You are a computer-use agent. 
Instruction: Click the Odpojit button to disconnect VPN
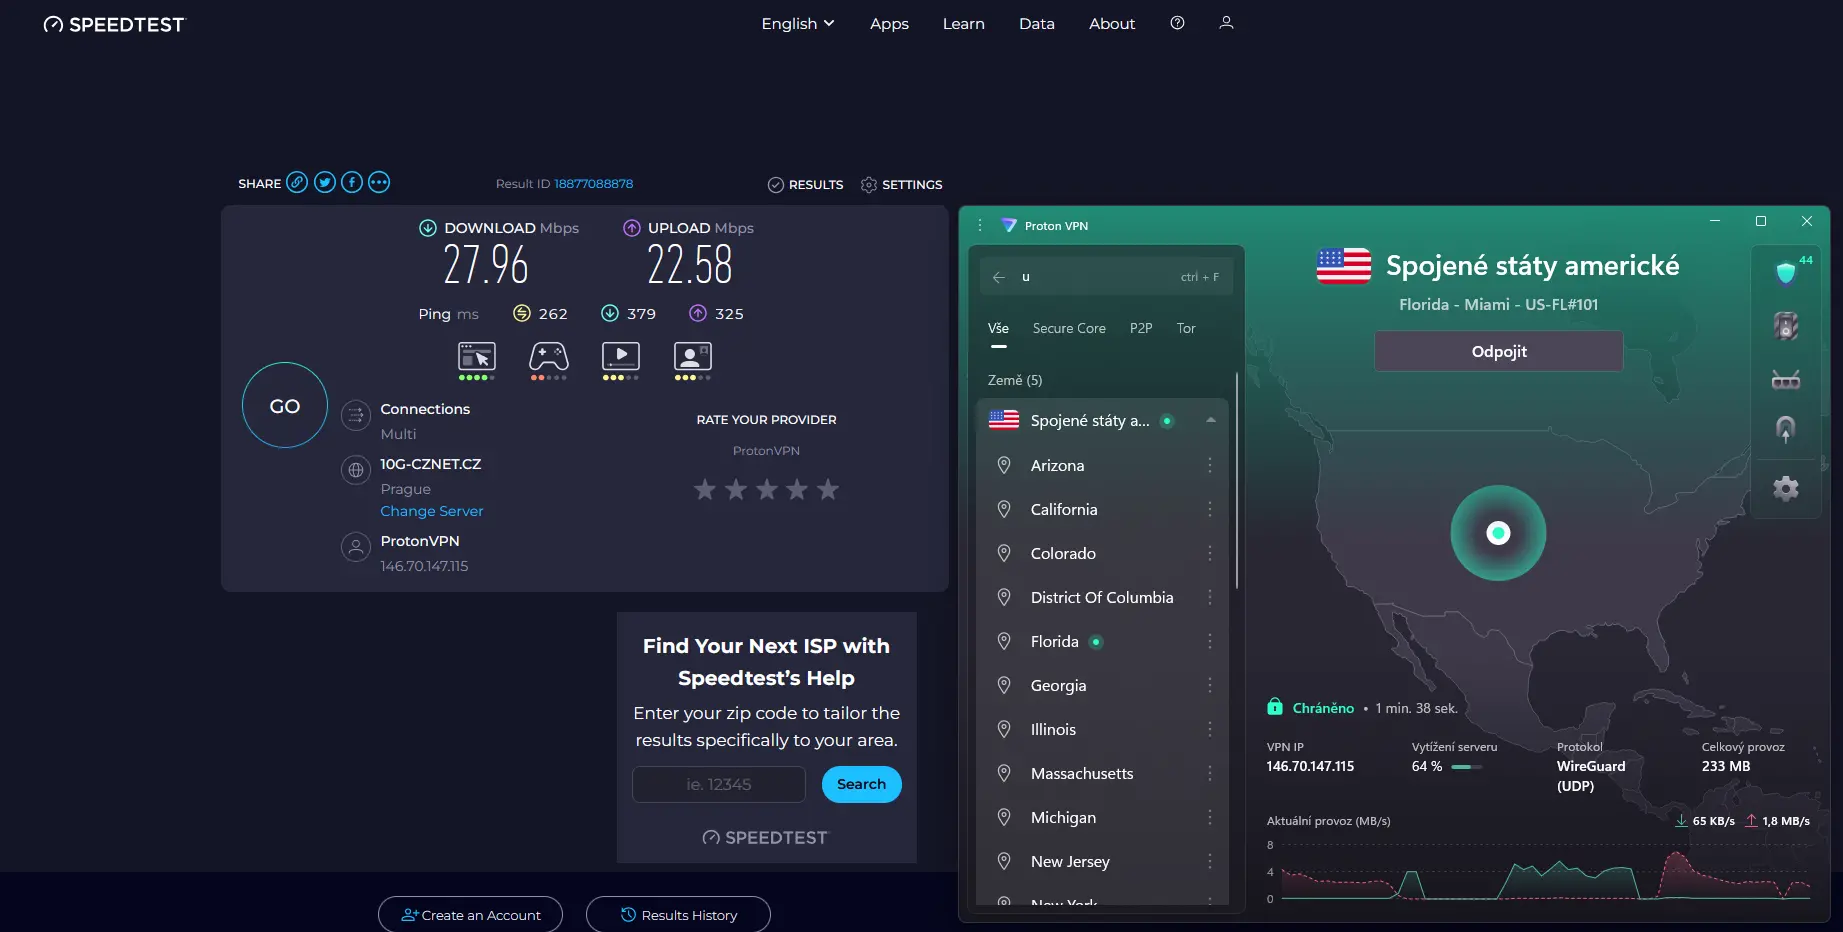pyautogui.click(x=1497, y=351)
